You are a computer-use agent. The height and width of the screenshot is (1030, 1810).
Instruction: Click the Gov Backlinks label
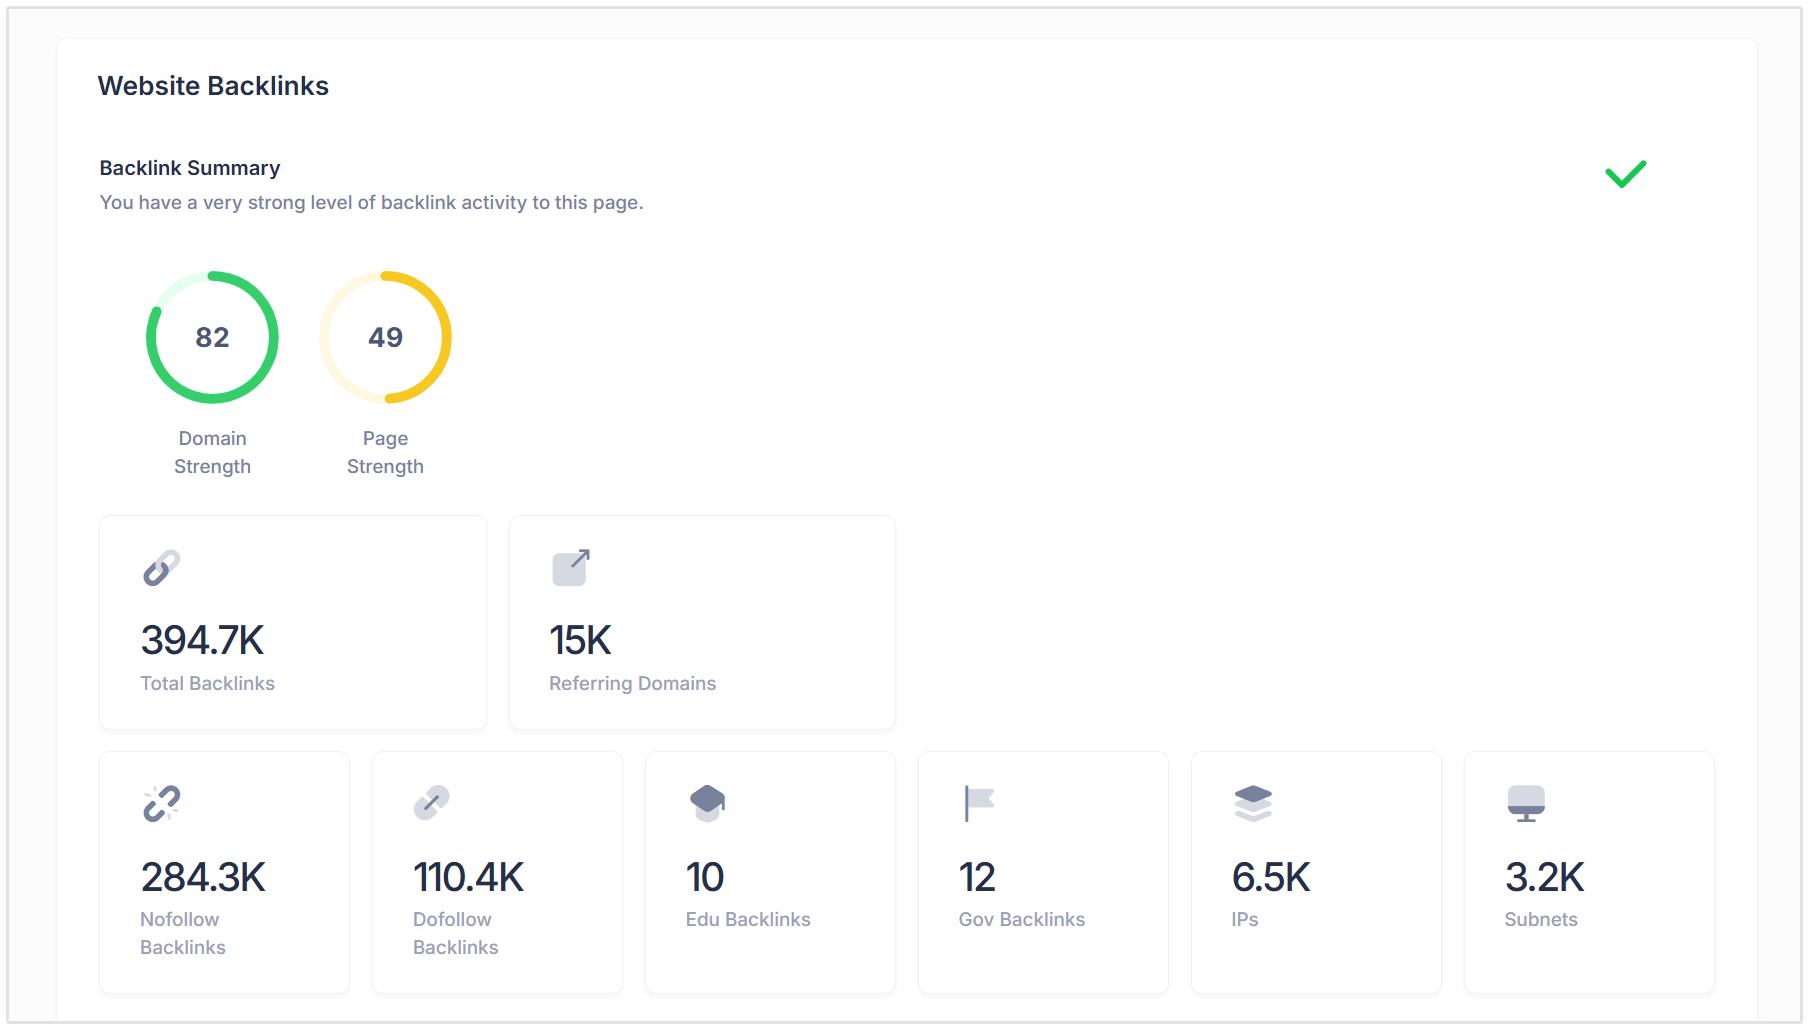click(1022, 919)
